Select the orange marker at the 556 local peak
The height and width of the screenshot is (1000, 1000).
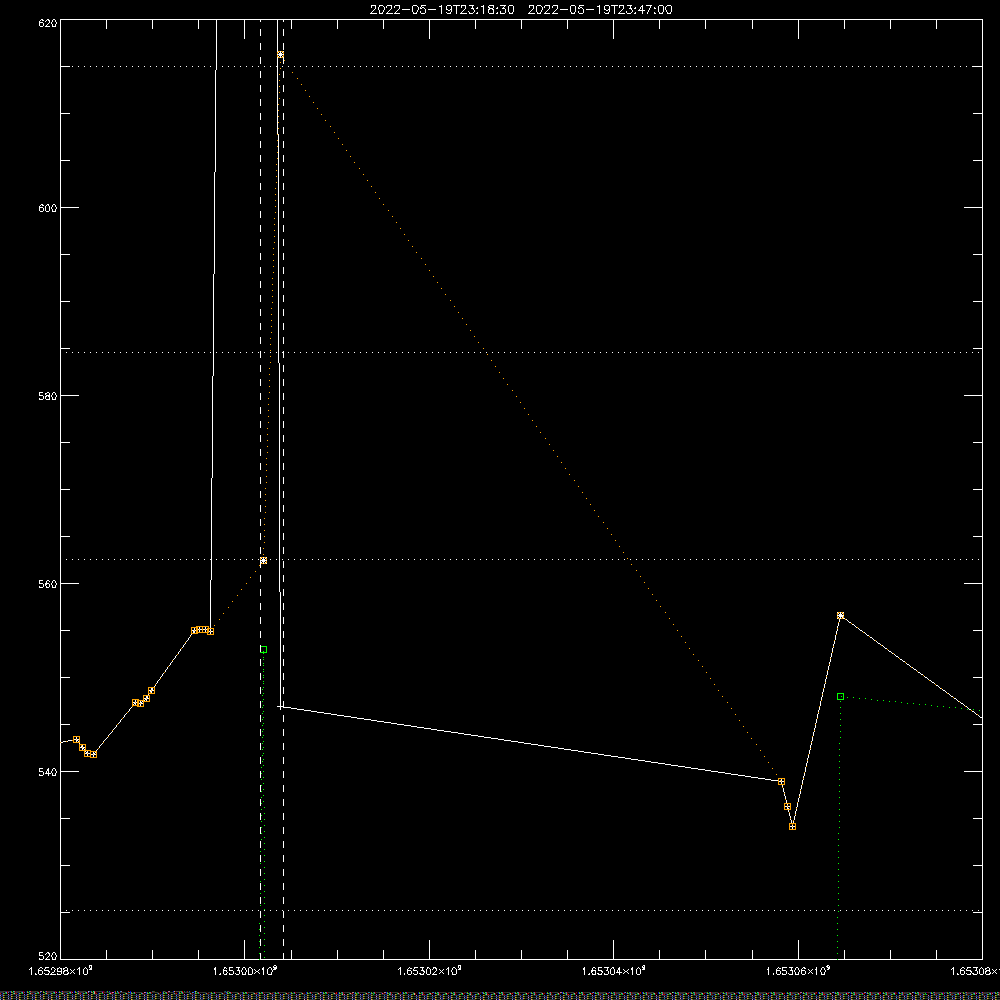(841, 616)
